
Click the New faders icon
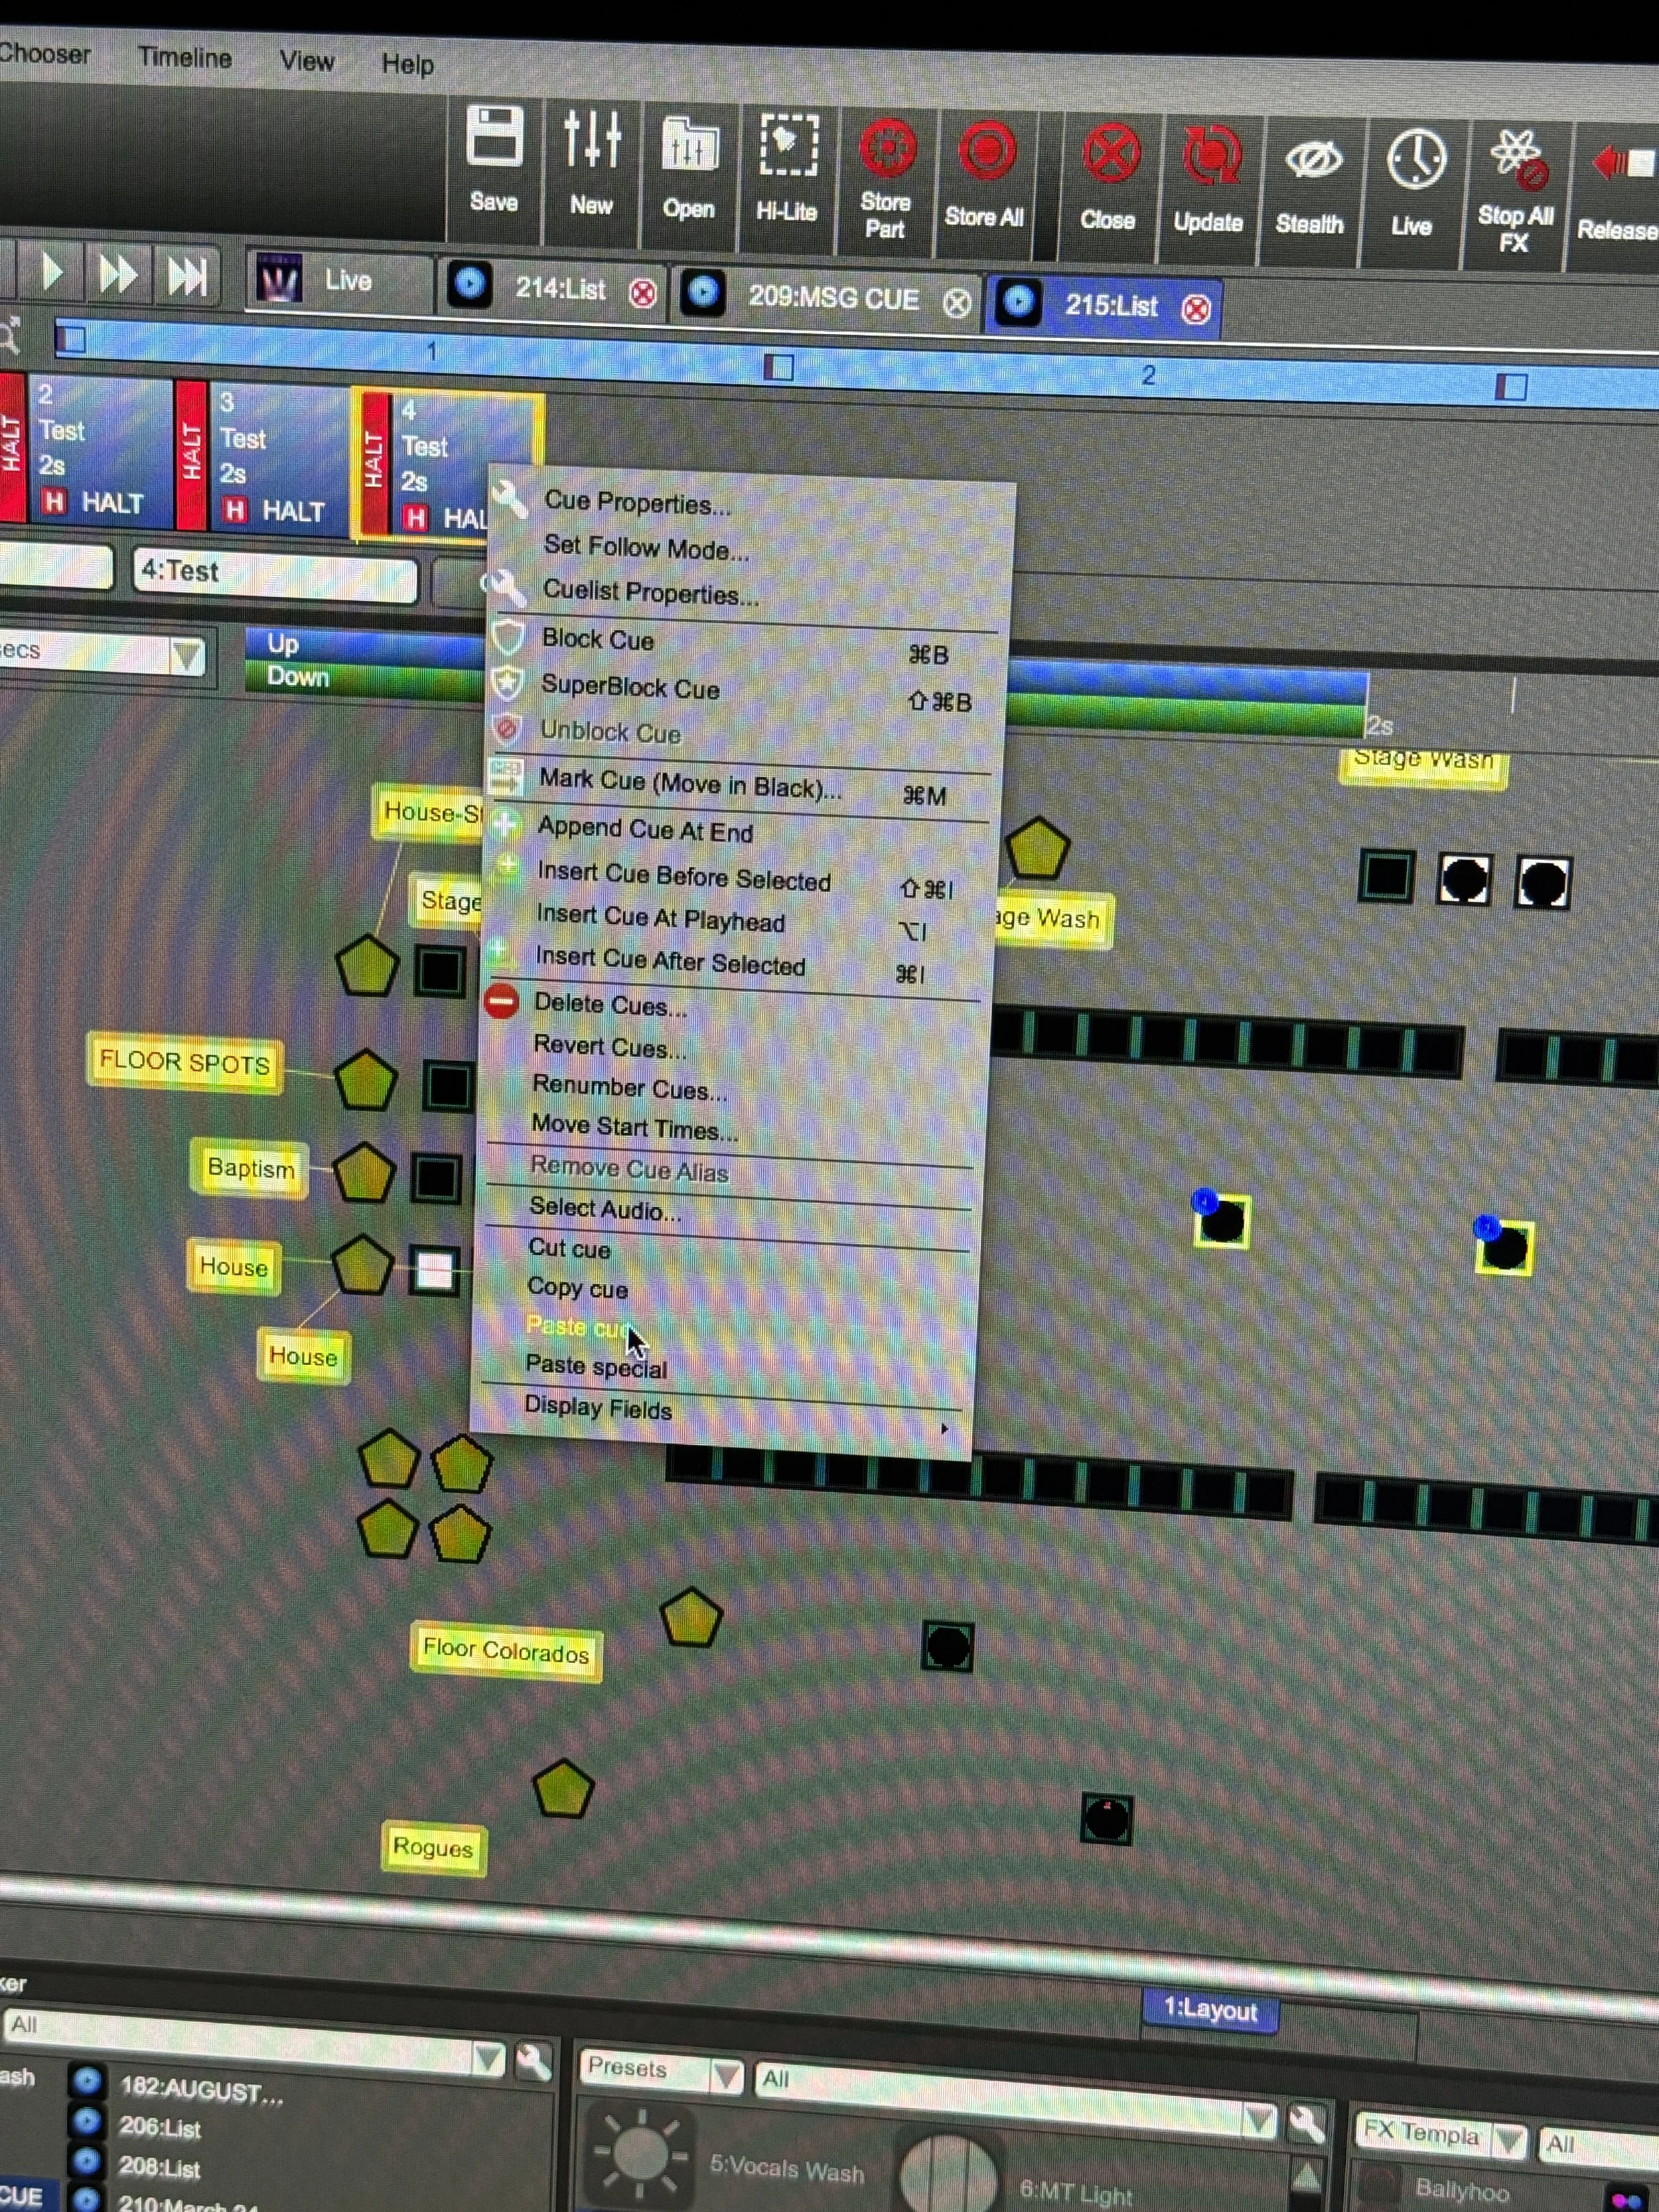tap(592, 139)
